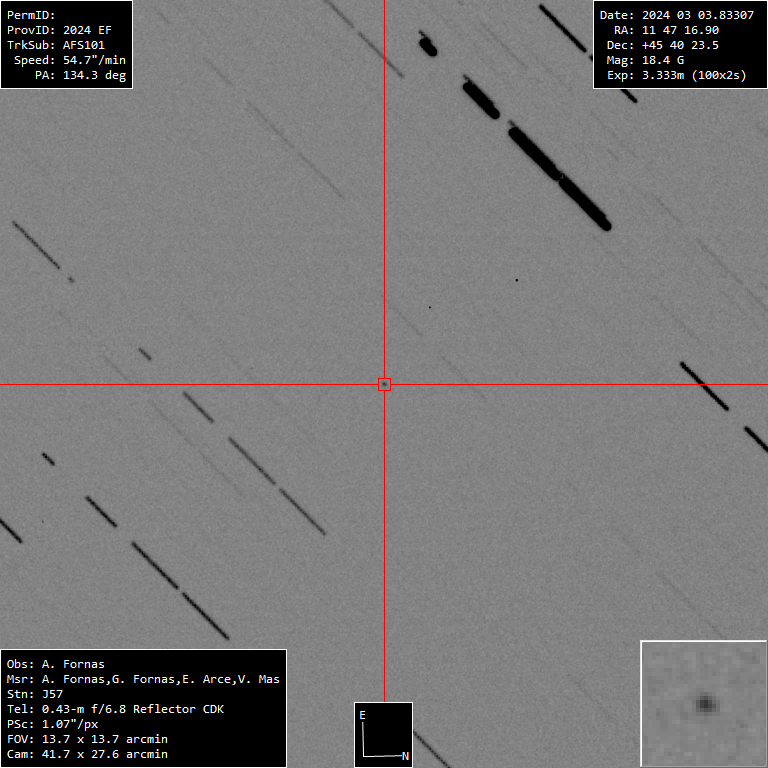Click the red target box at crosshair center
The width and height of the screenshot is (768, 768).
[x=384, y=384]
